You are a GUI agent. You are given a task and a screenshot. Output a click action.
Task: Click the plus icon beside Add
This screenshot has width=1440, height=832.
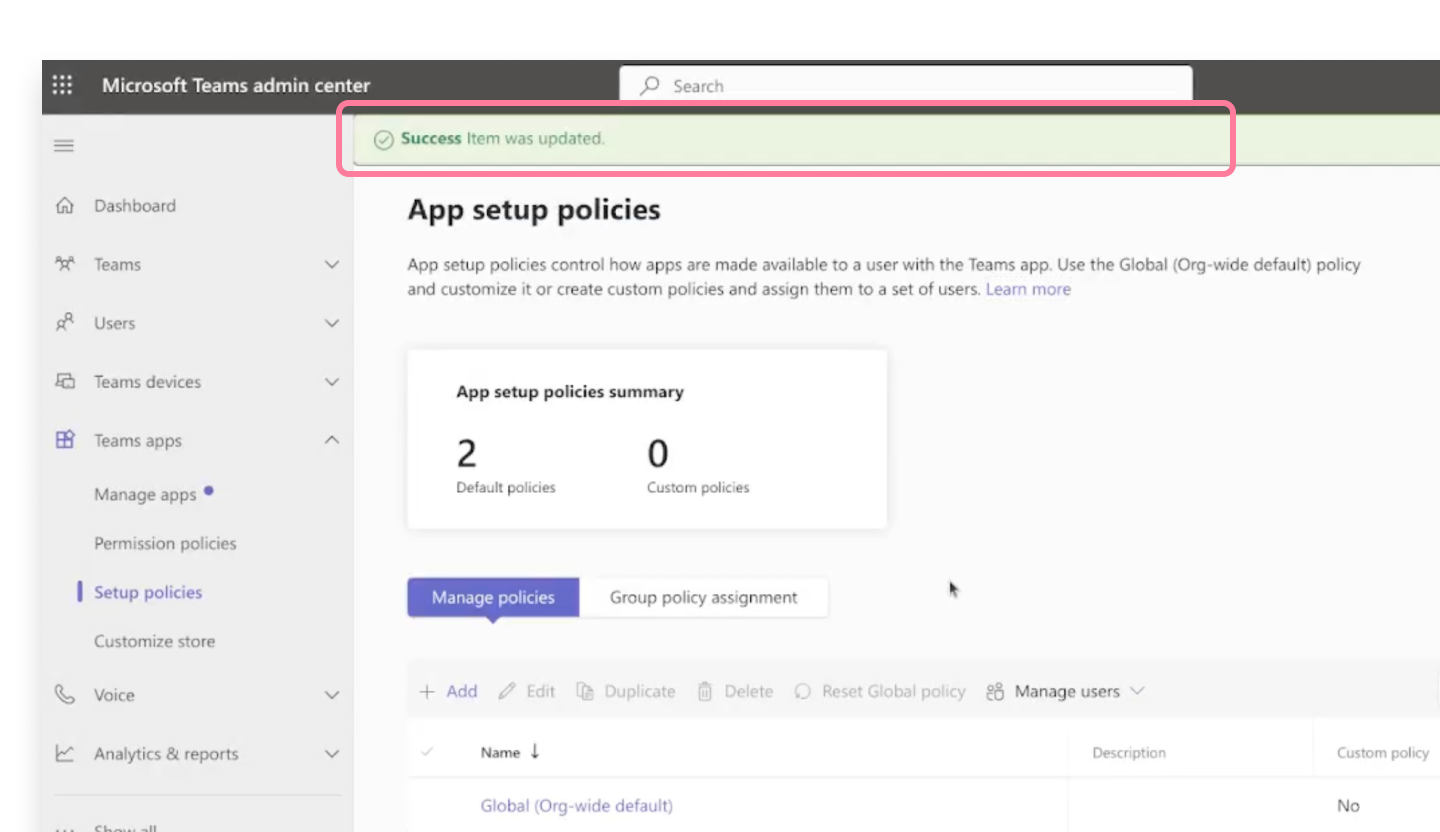click(x=428, y=691)
